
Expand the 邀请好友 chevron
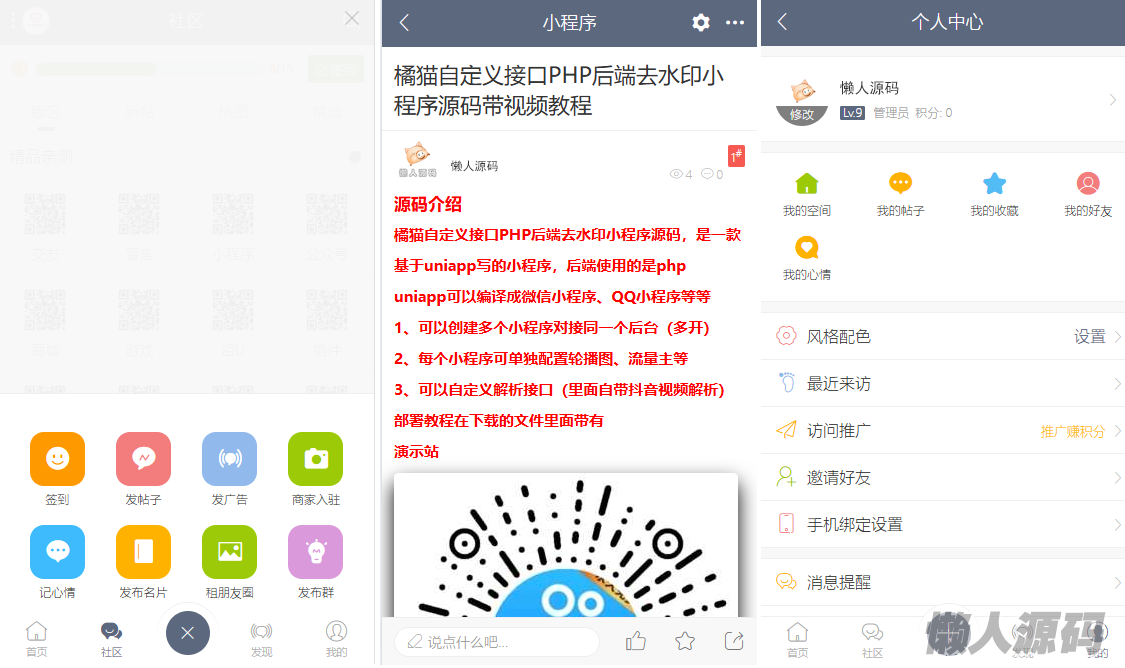pyautogui.click(x=1117, y=478)
